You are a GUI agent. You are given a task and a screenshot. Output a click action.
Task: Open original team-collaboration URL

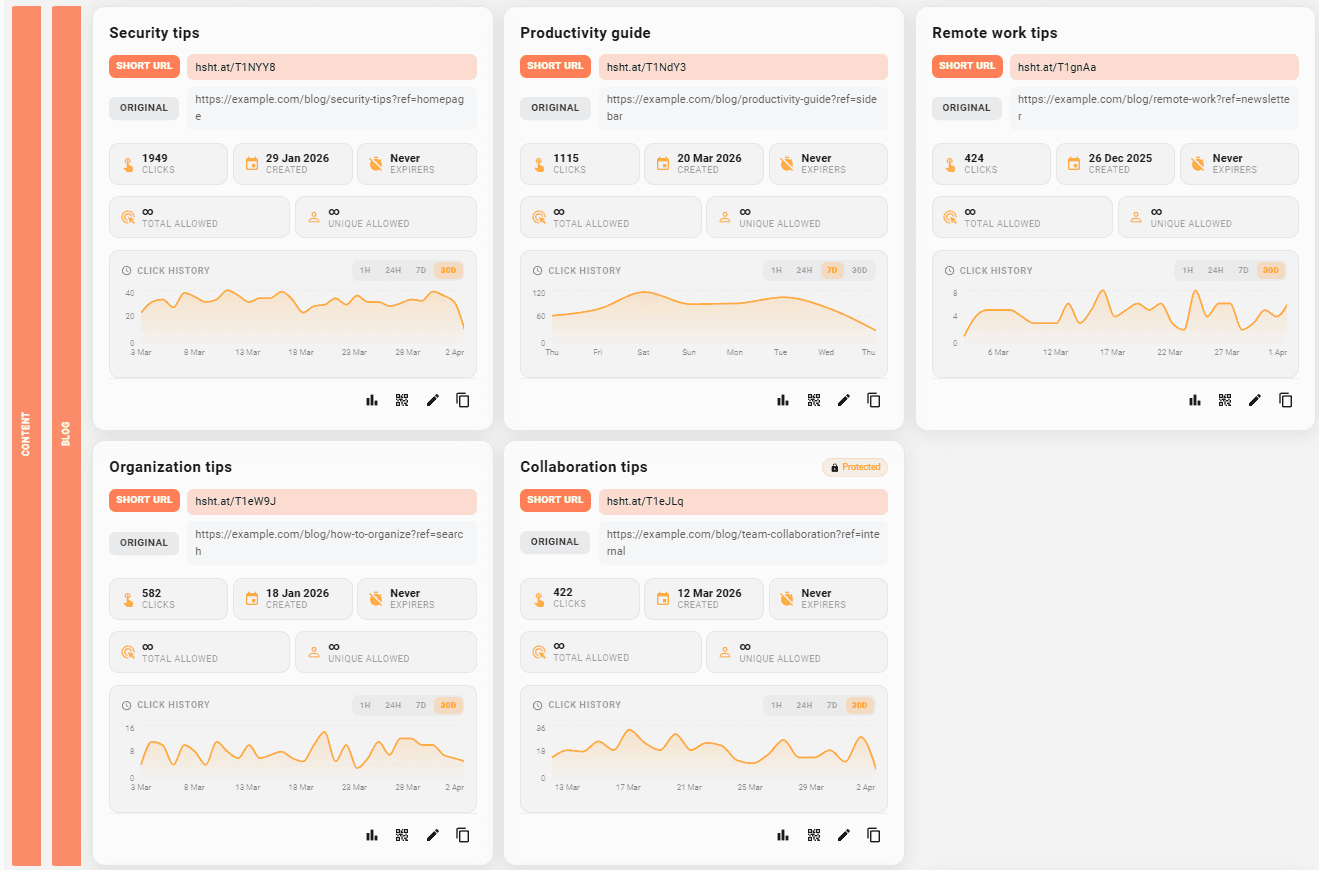coord(742,542)
